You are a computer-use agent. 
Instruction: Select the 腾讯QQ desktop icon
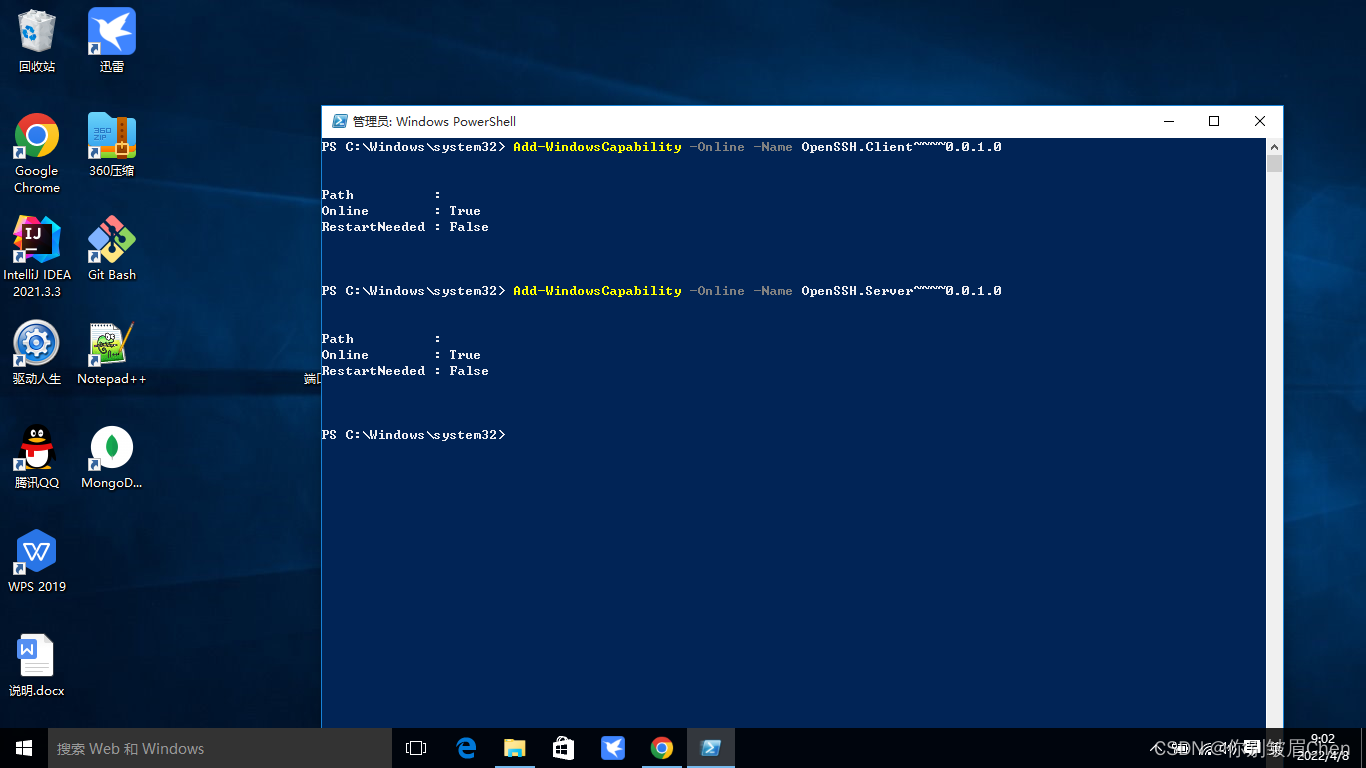(37, 448)
